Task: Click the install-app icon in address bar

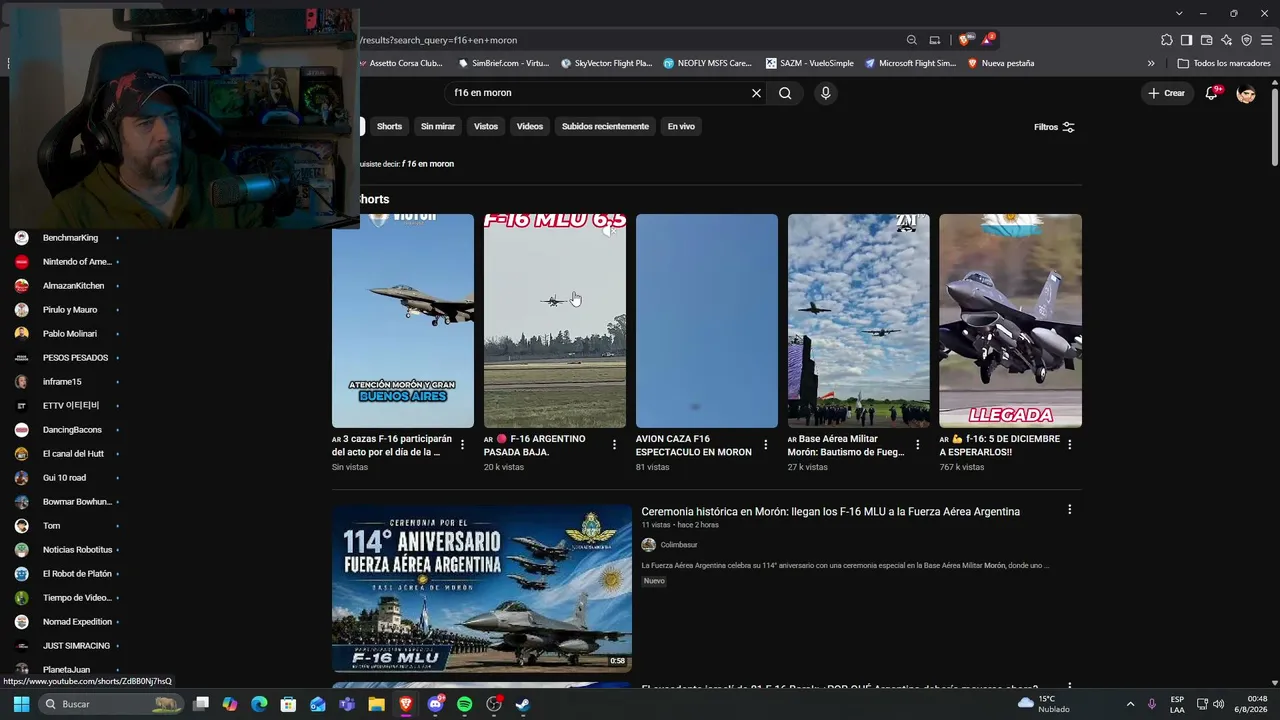Action: tap(935, 40)
